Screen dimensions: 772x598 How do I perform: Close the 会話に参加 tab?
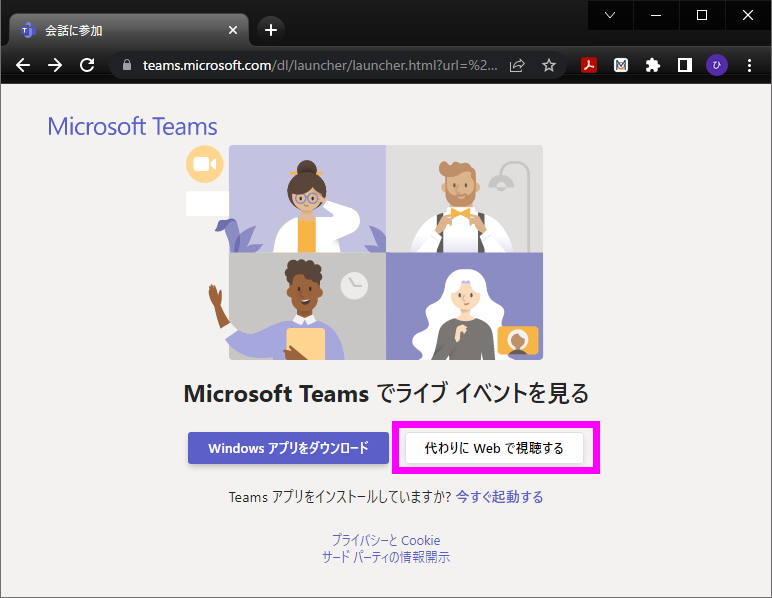(x=233, y=31)
